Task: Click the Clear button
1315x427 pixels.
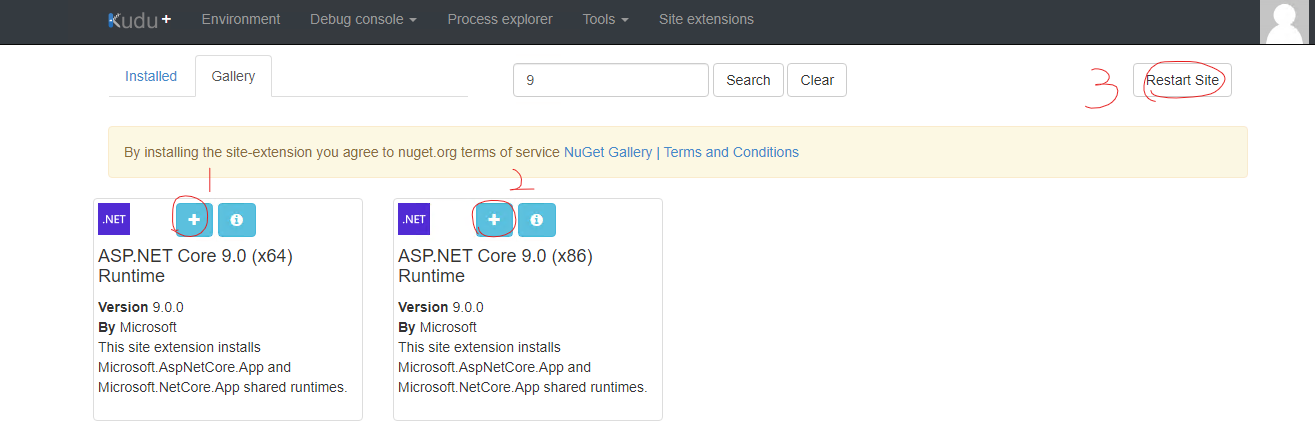Action: [x=817, y=80]
